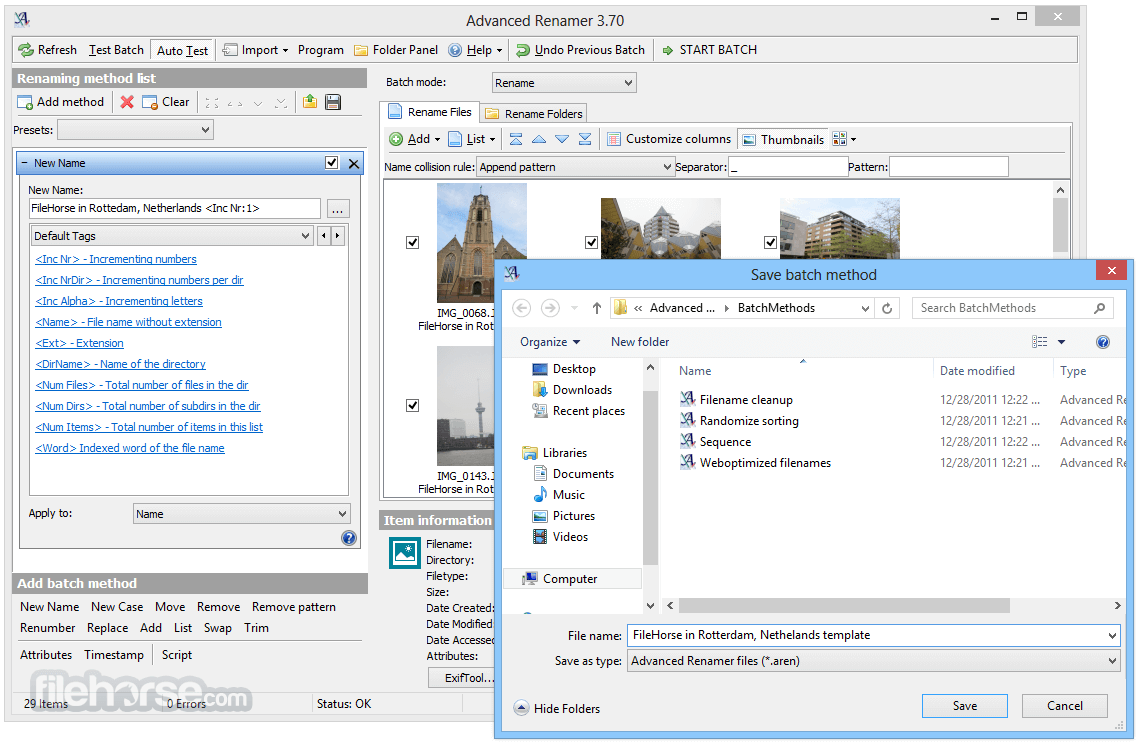
Task: Open the Add files menu
Action: click(x=415, y=139)
